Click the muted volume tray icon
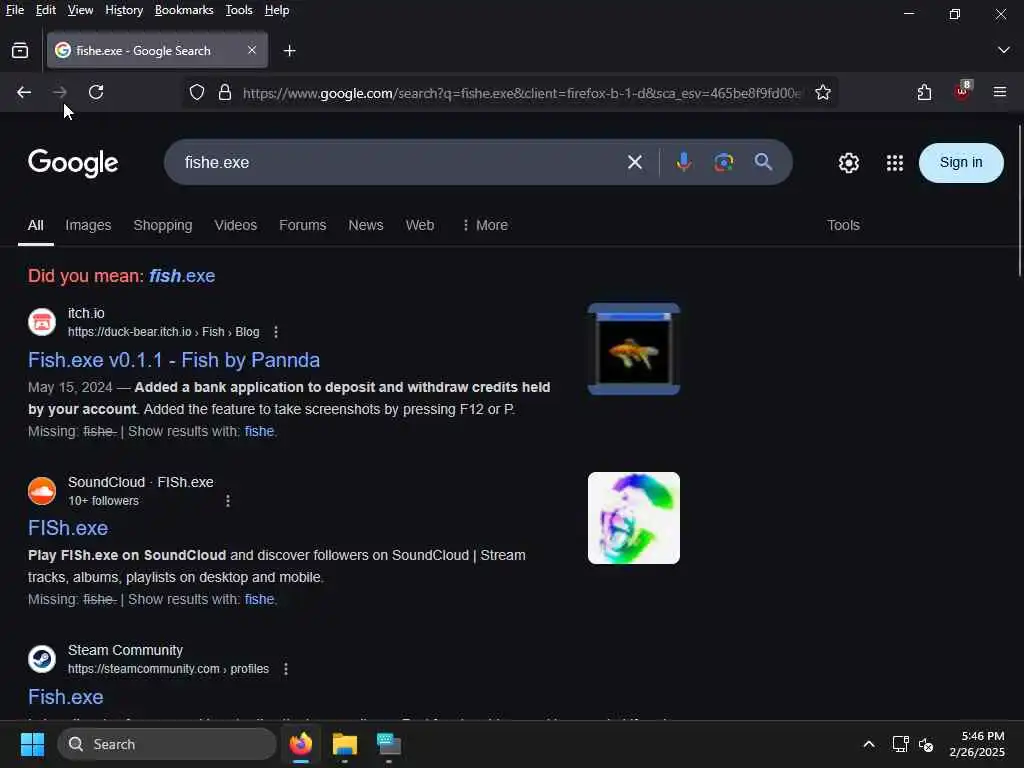The height and width of the screenshot is (768, 1024). pos(925,744)
